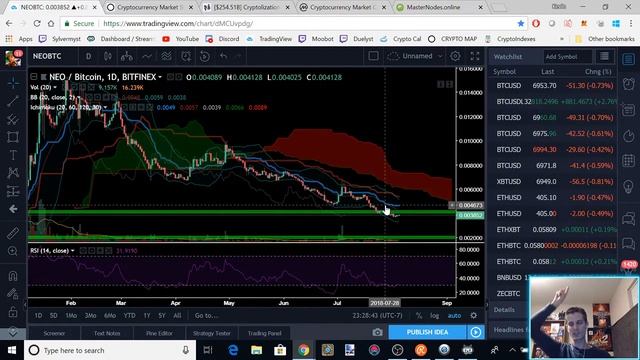Select the 3Mo date range
The image size is (640, 360).
[x=90, y=316]
